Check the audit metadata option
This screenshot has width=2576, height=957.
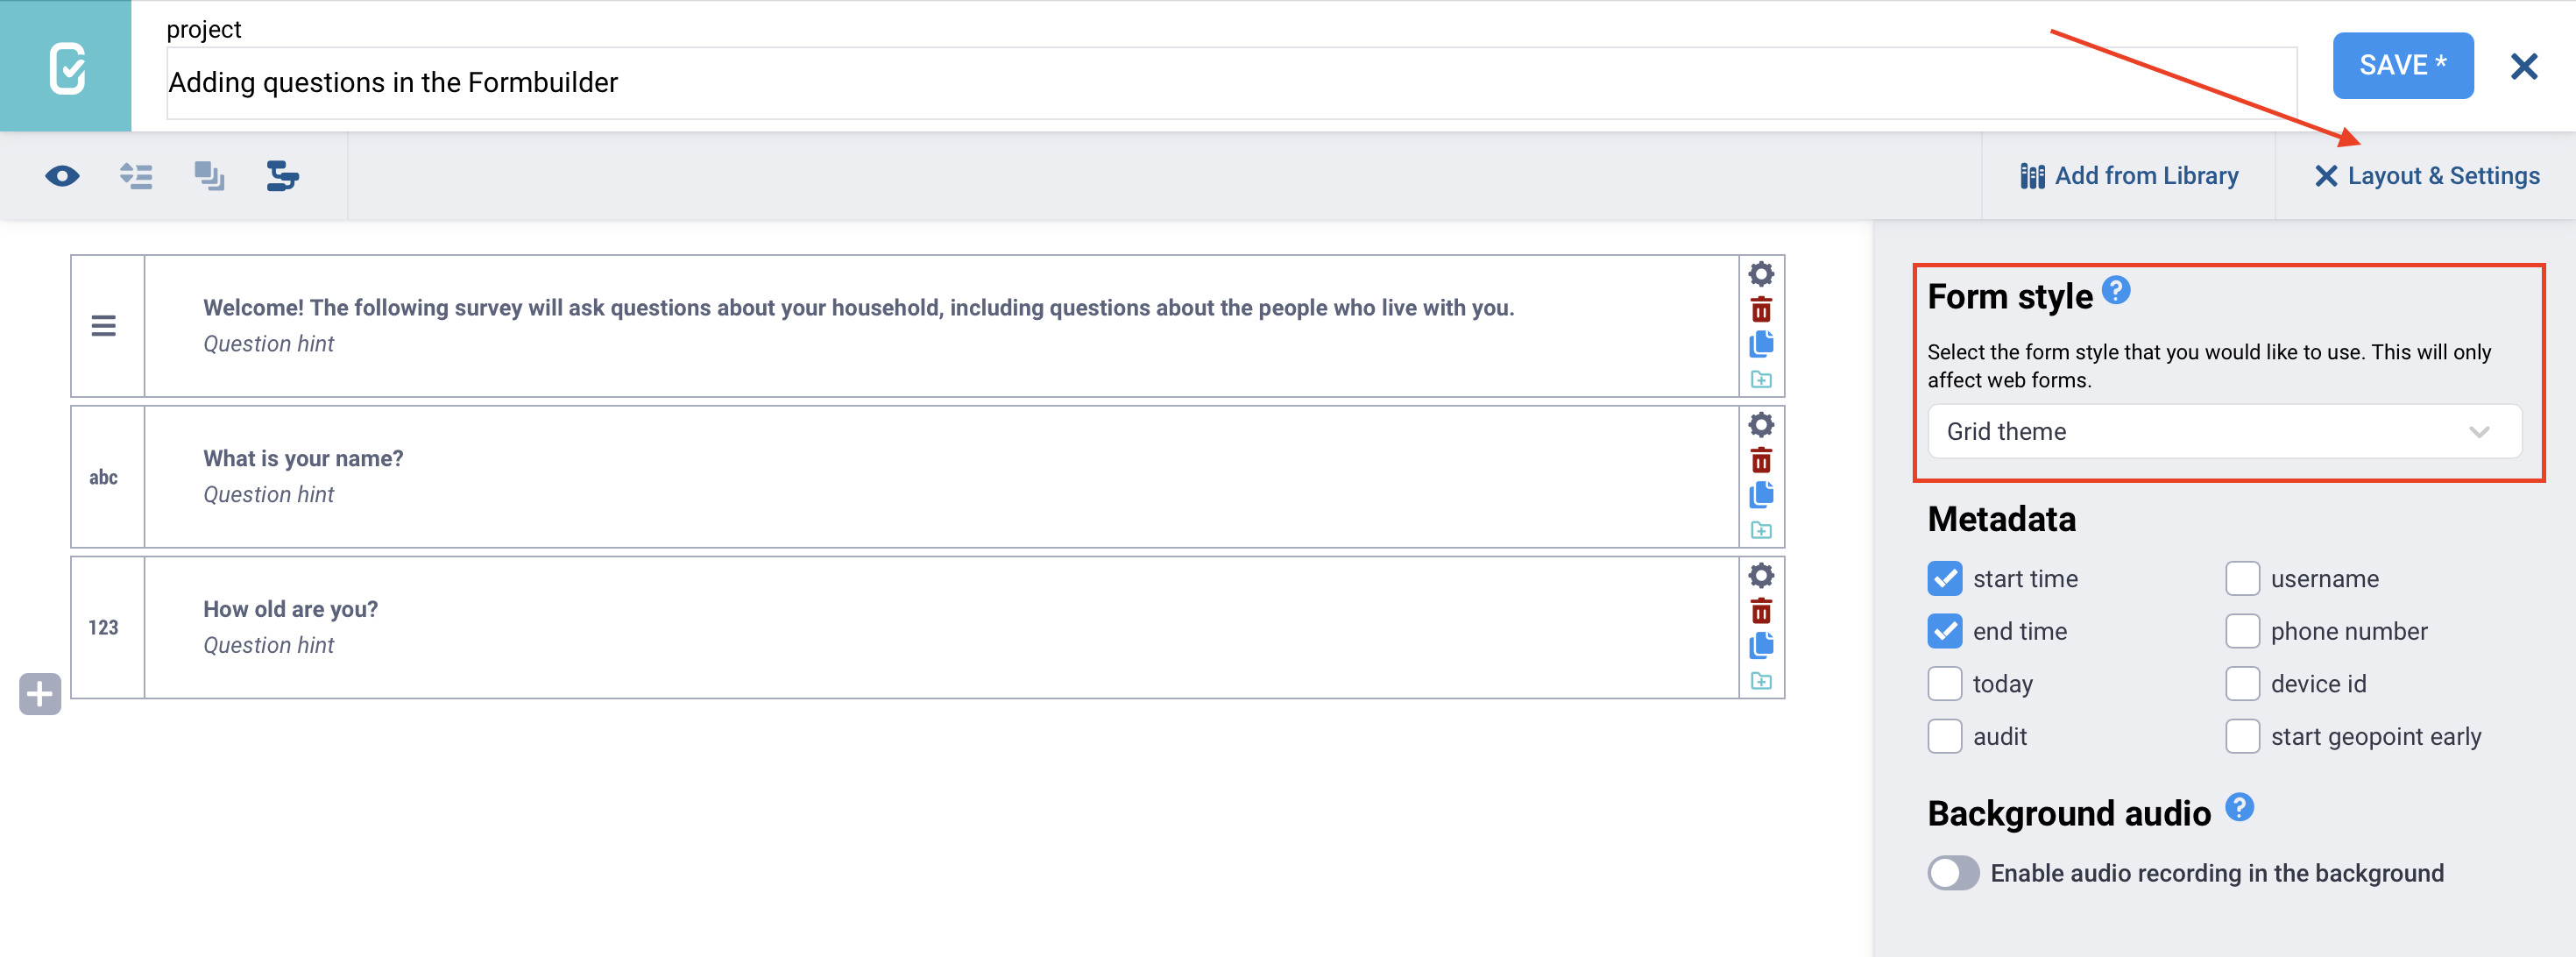tap(1944, 736)
